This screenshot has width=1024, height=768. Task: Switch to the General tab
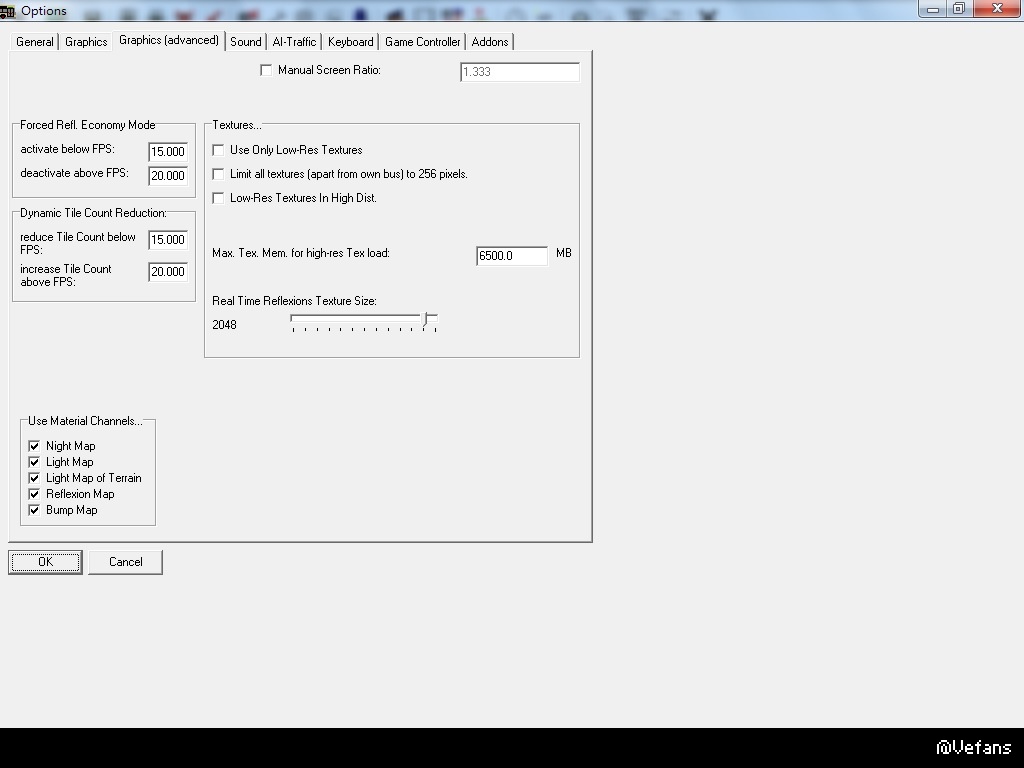pyautogui.click(x=35, y=42)
